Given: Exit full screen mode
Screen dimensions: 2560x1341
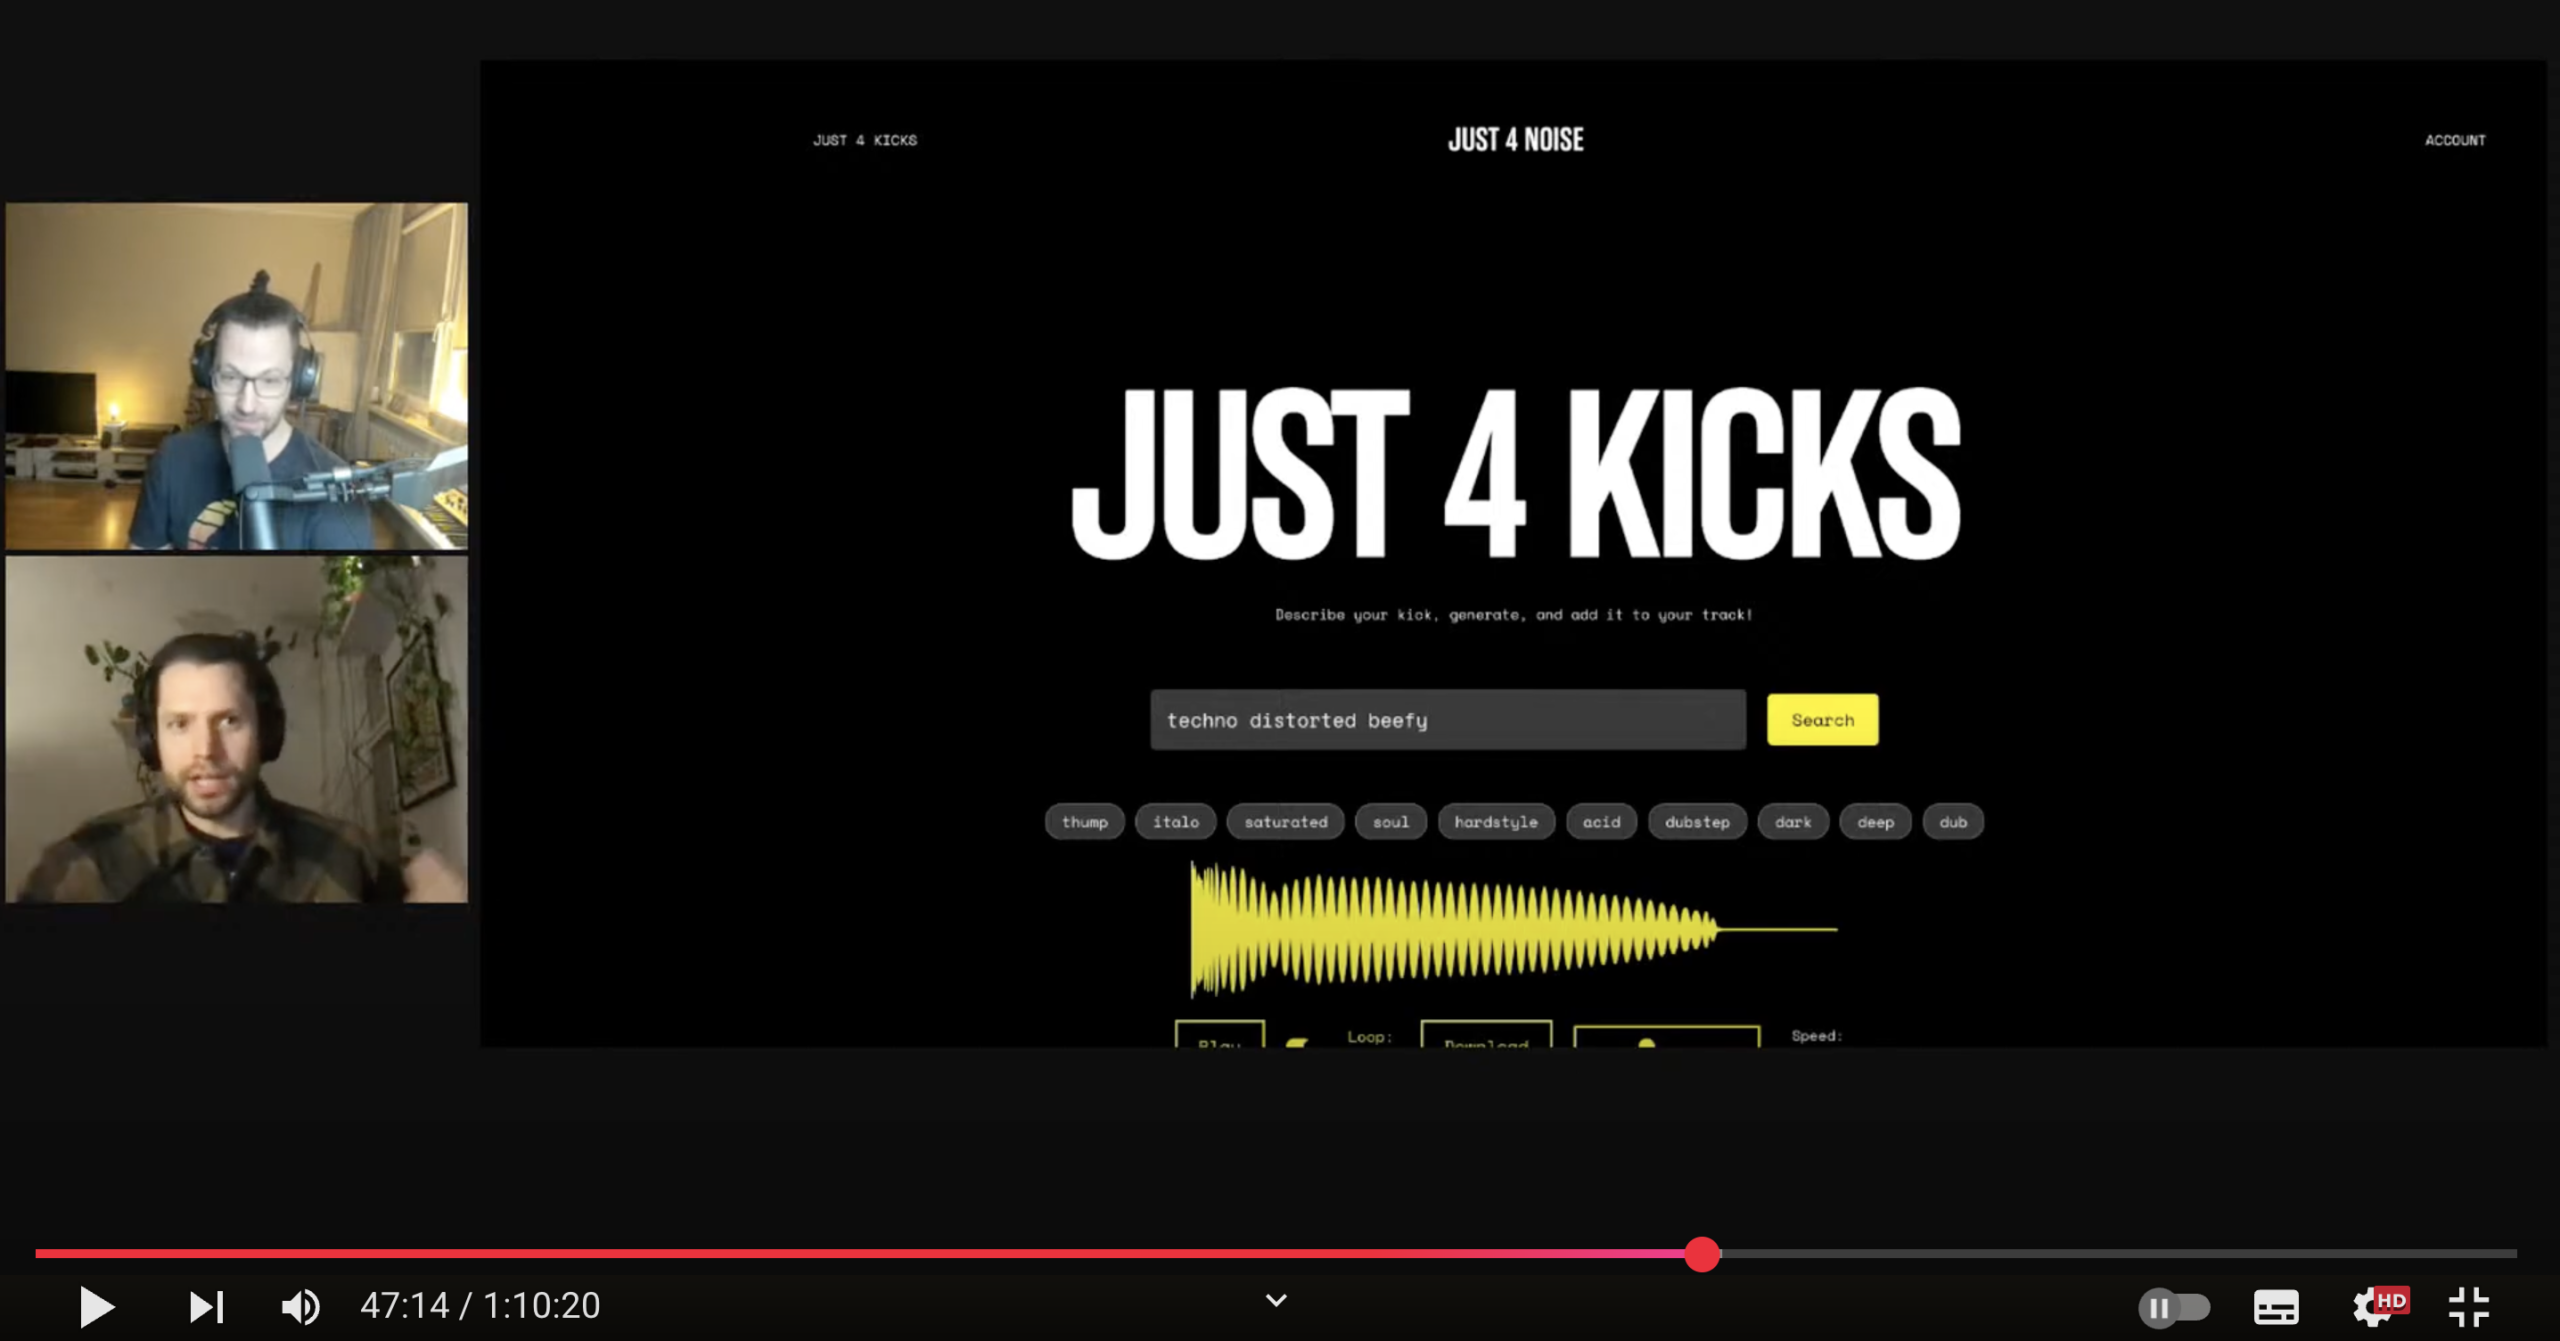Looking at the screenshot, I should point(2468,1306).
